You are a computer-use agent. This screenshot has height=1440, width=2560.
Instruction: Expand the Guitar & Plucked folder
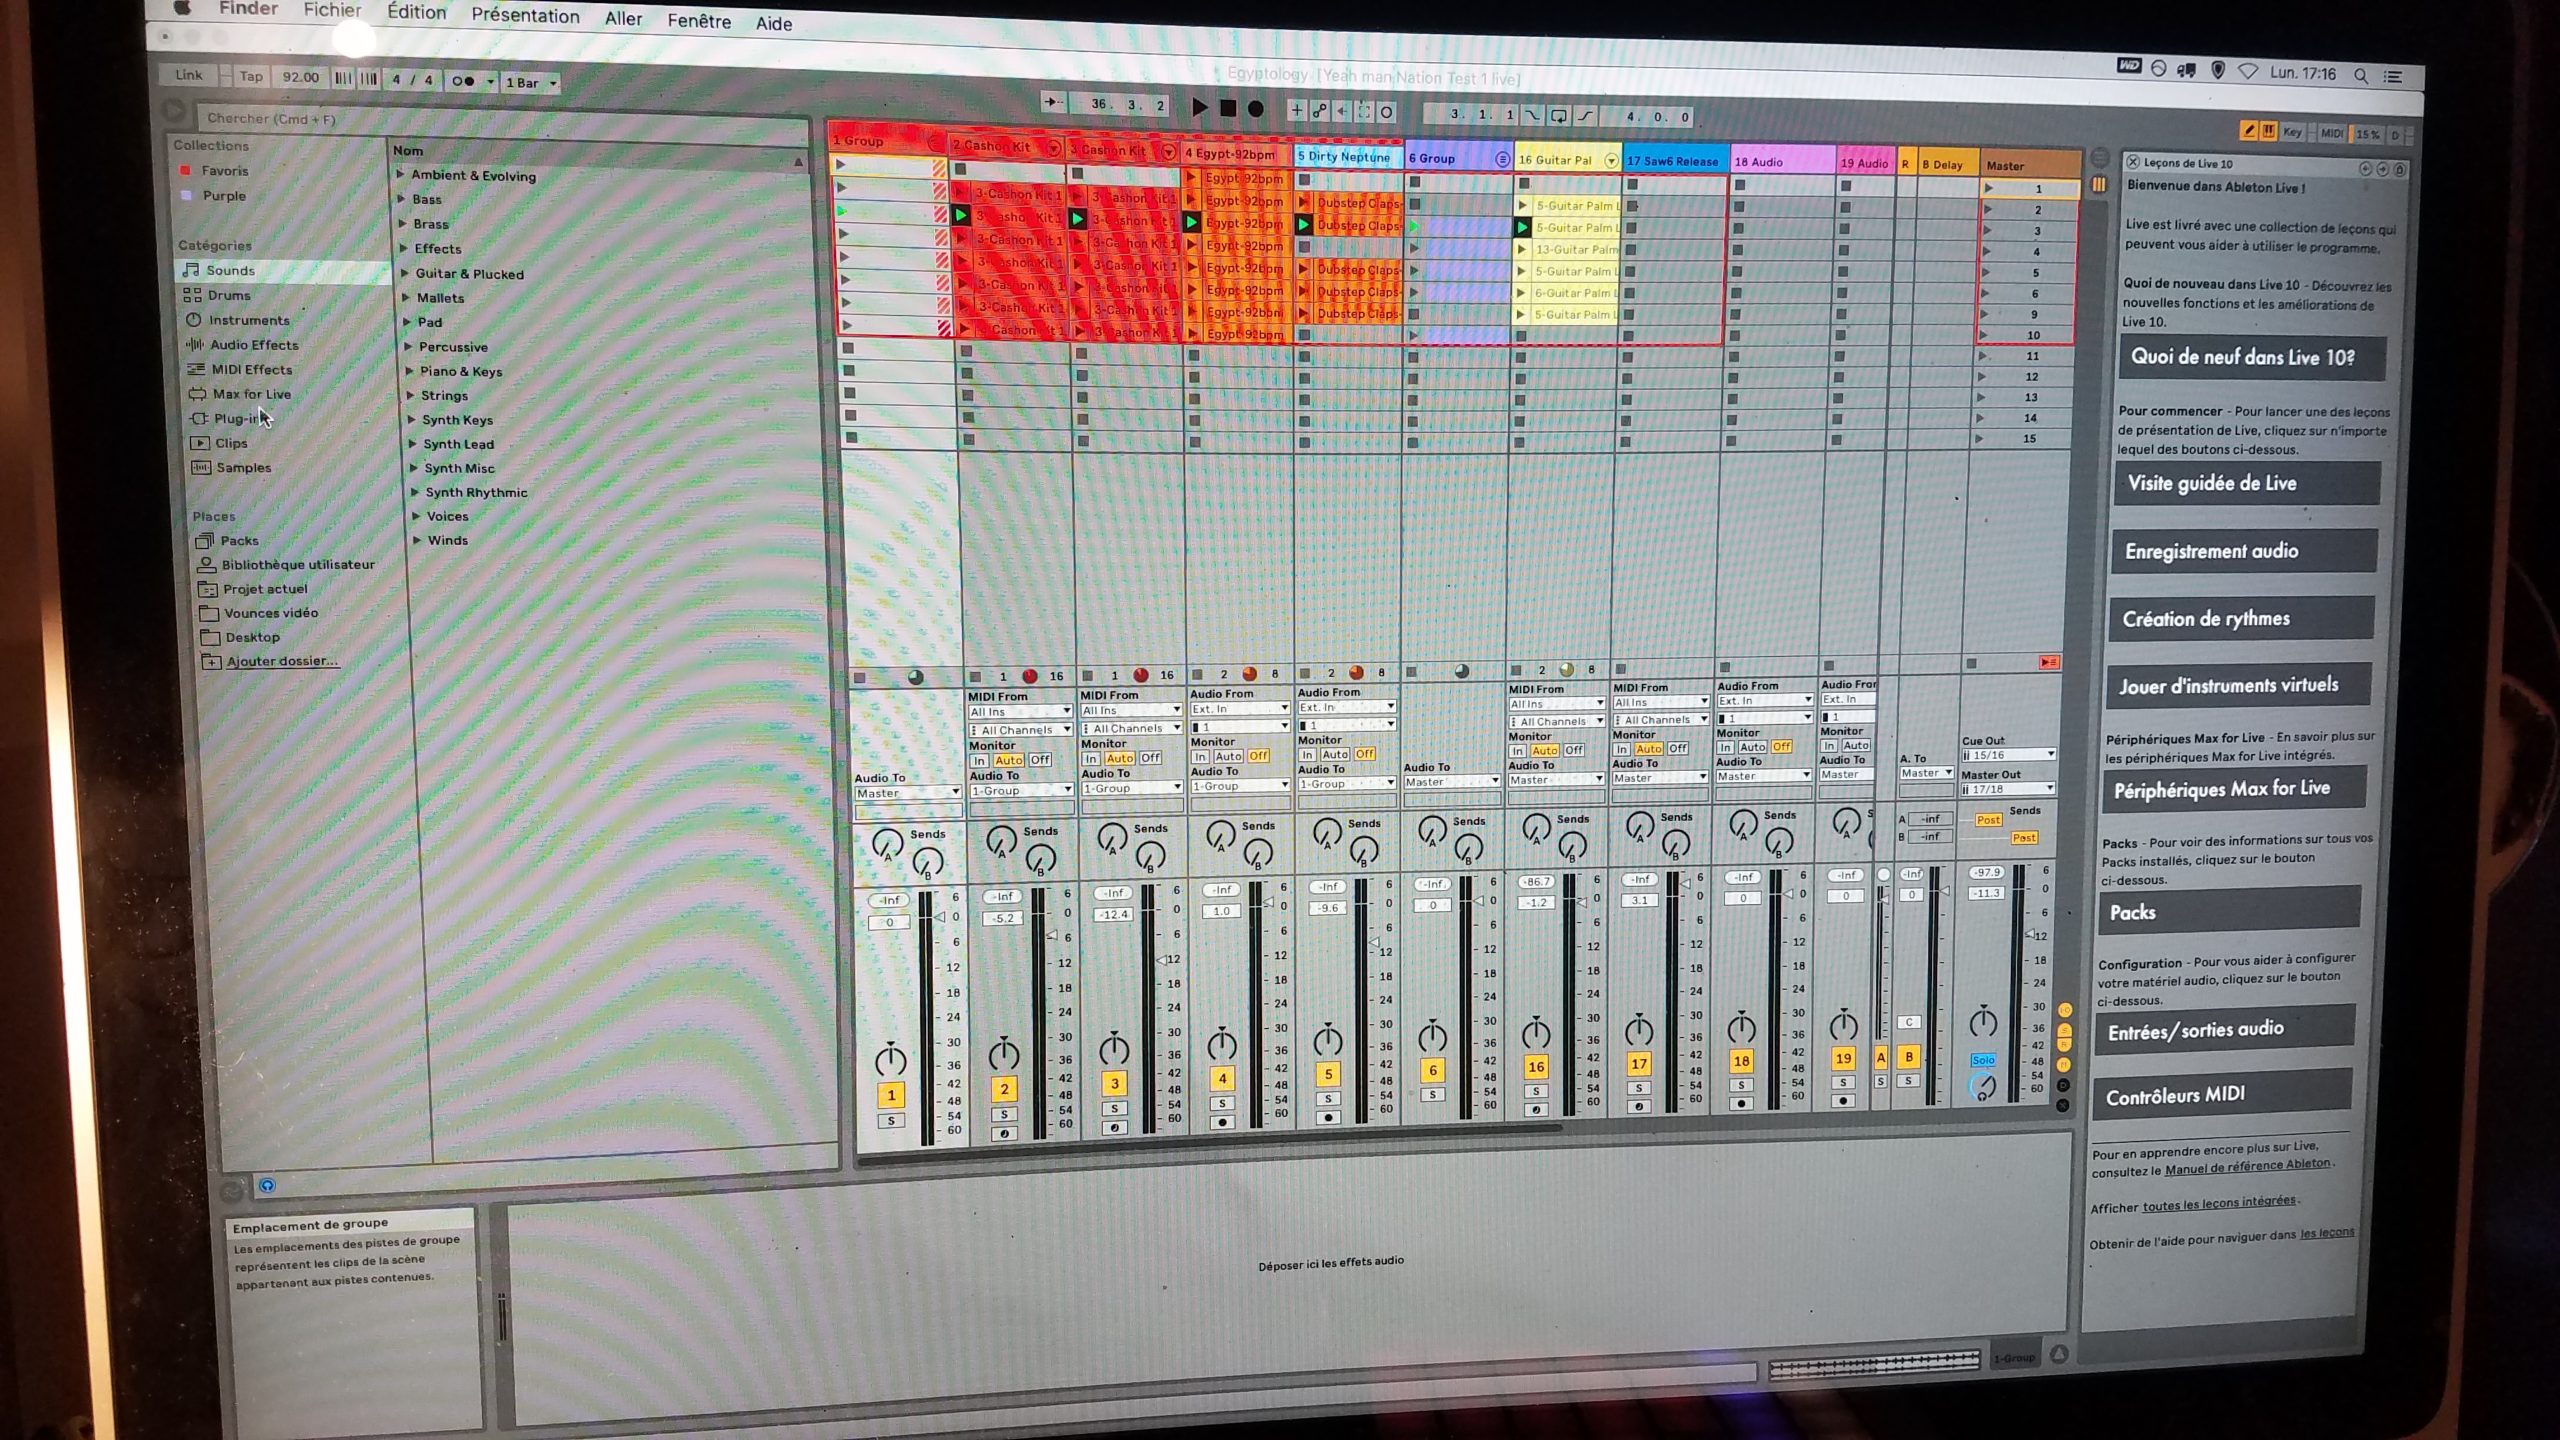tap(405, 272)
